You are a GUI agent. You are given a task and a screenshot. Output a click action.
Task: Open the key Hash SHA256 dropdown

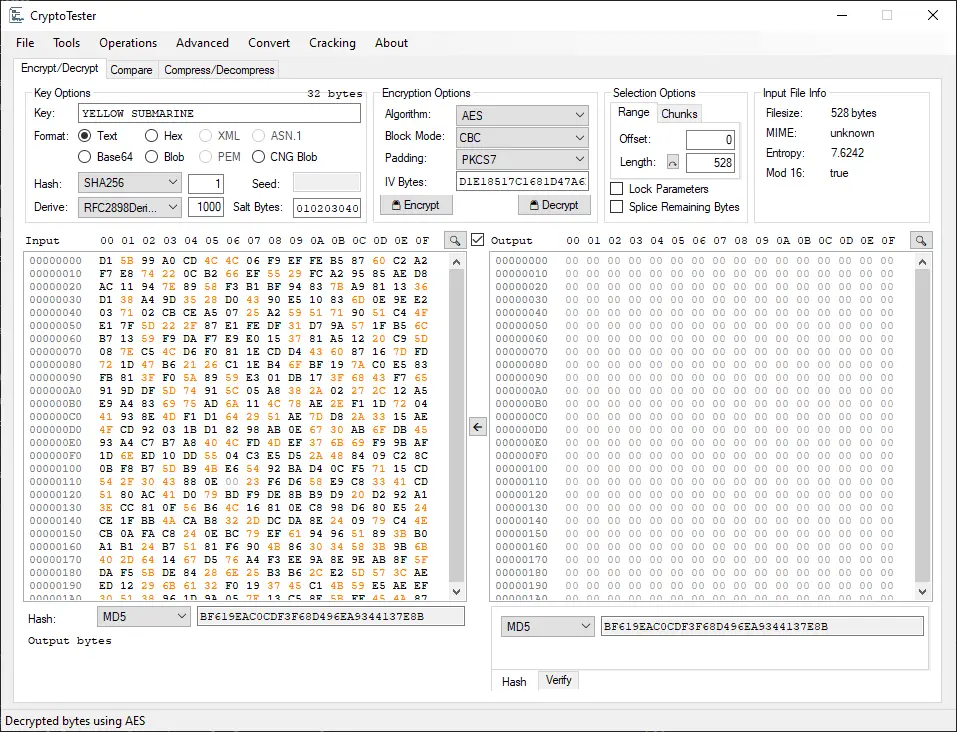(x=129, y=183)
